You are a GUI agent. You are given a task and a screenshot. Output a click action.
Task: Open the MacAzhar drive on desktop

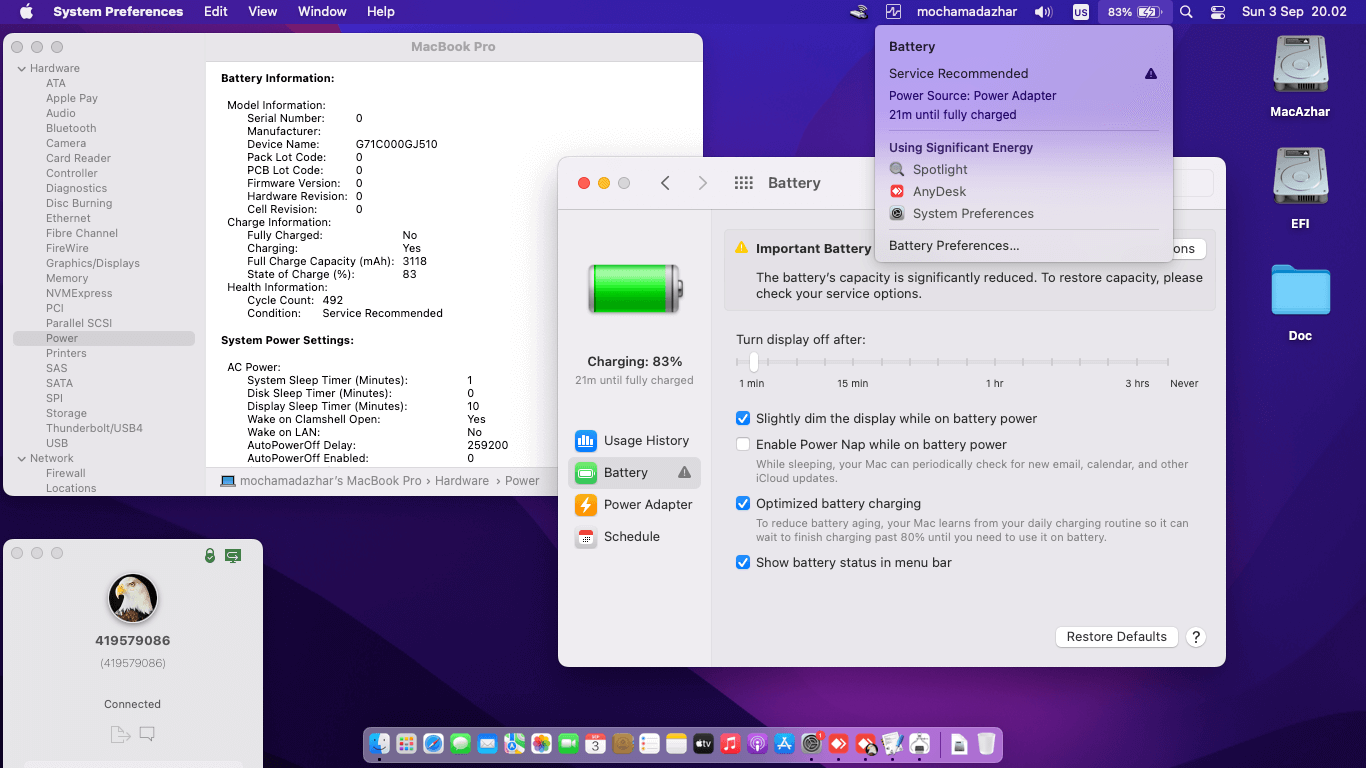(1300, 77)
